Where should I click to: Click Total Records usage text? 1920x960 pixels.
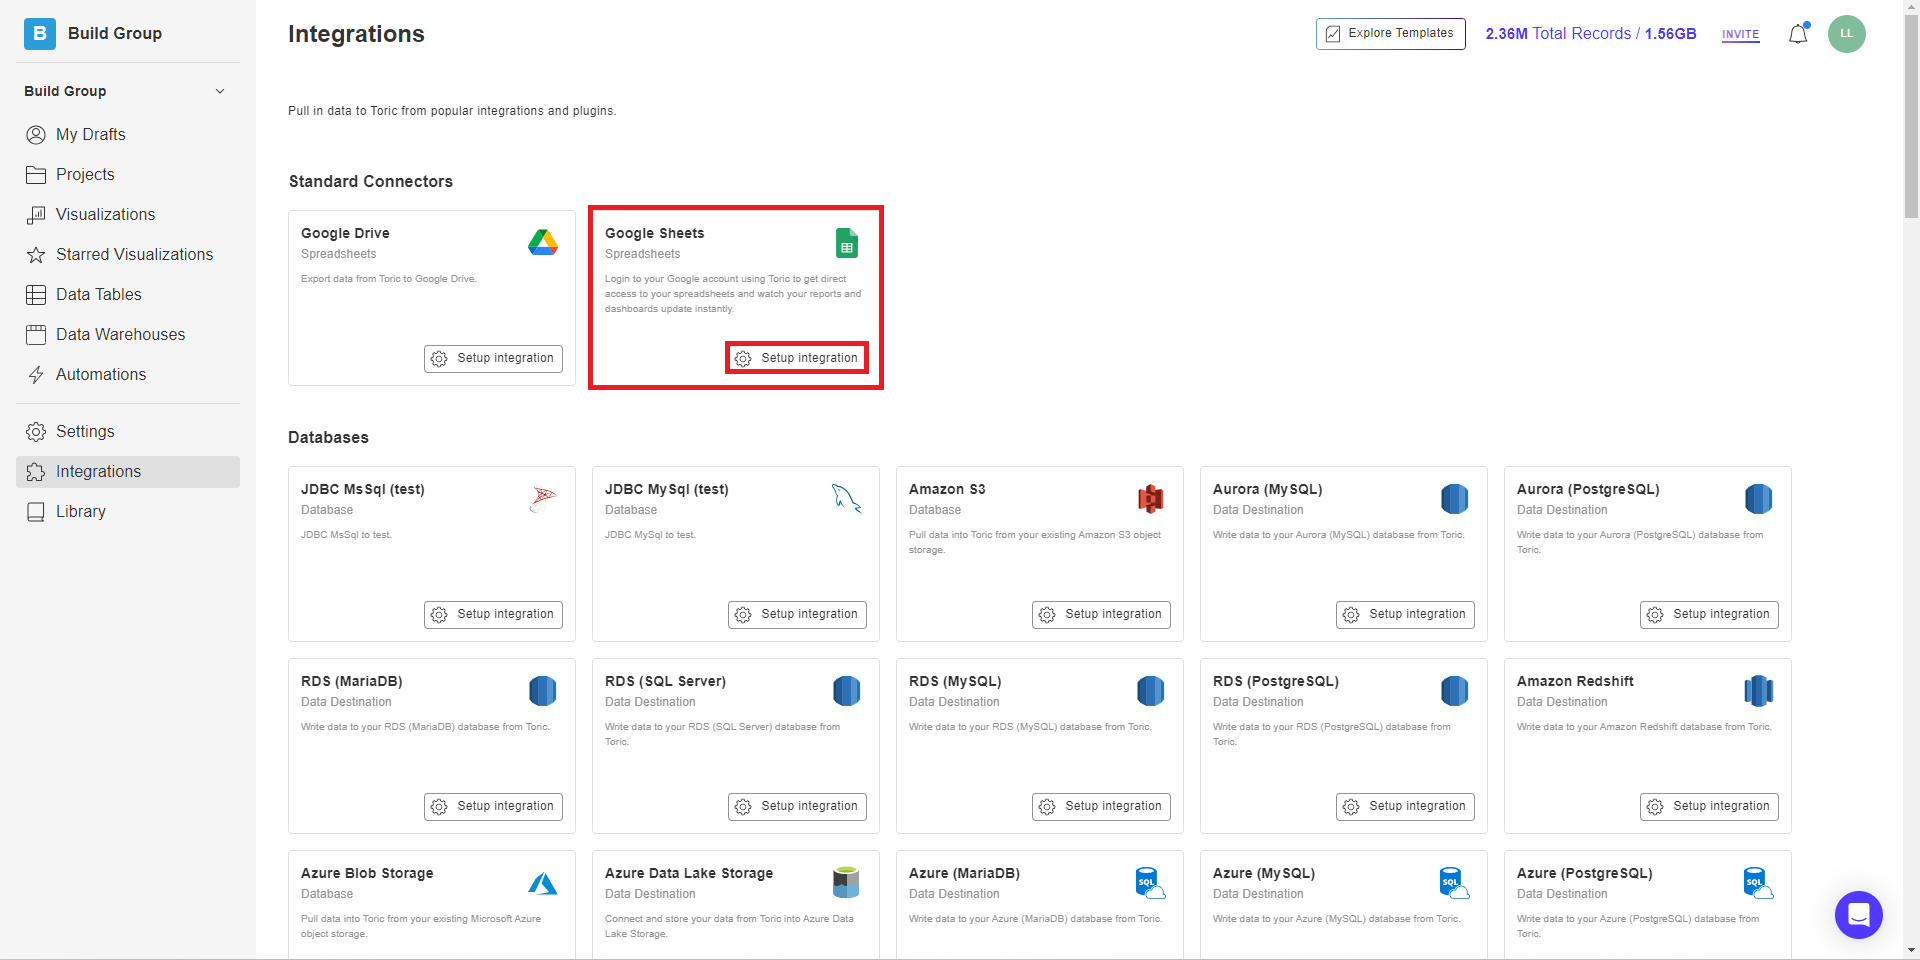[x=1591, y=33]
